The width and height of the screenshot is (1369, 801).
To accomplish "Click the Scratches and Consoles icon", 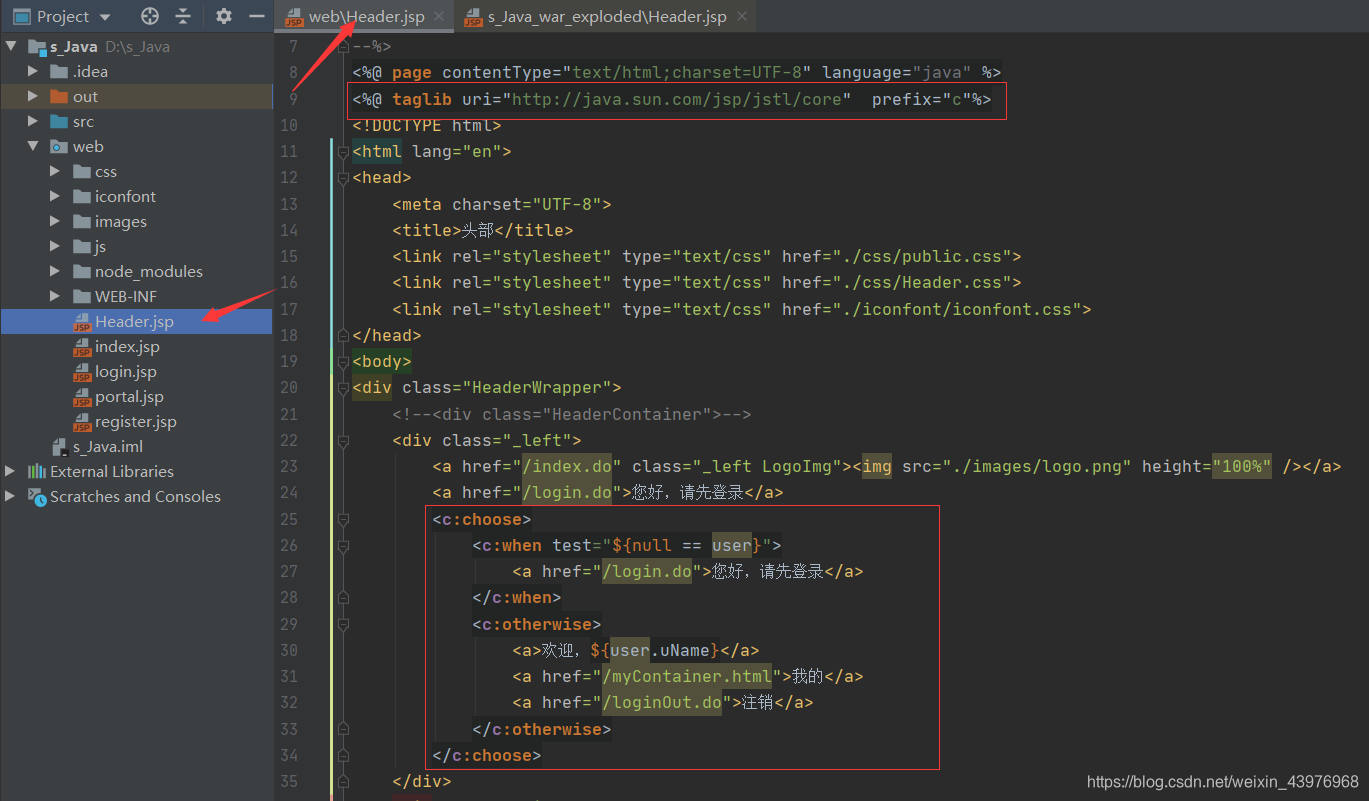I will (x=37, y=496).
